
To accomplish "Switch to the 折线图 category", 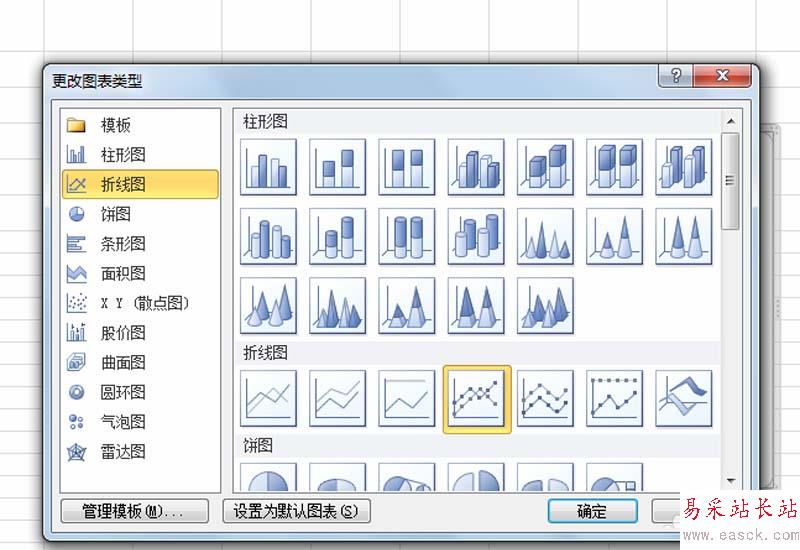I will (140, 184).
